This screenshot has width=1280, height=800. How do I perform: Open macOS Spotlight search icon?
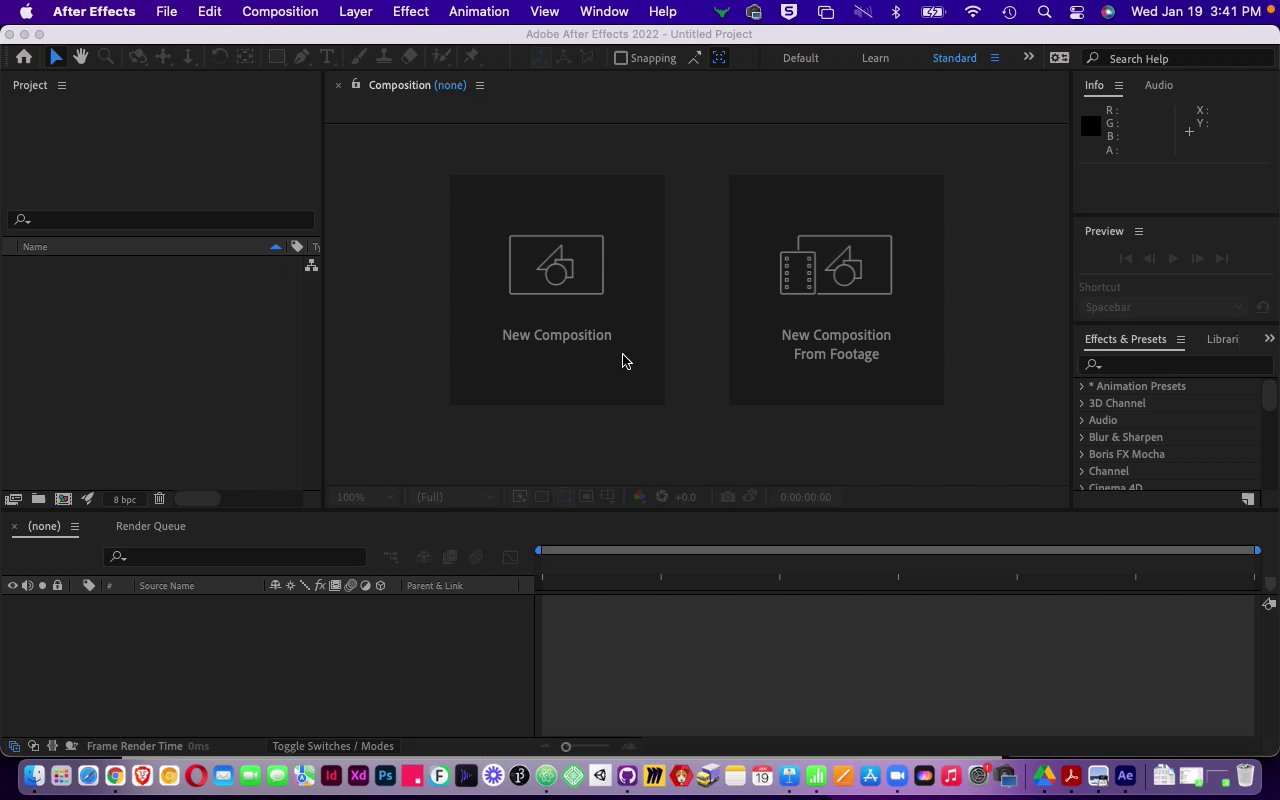click(1044, 12)
